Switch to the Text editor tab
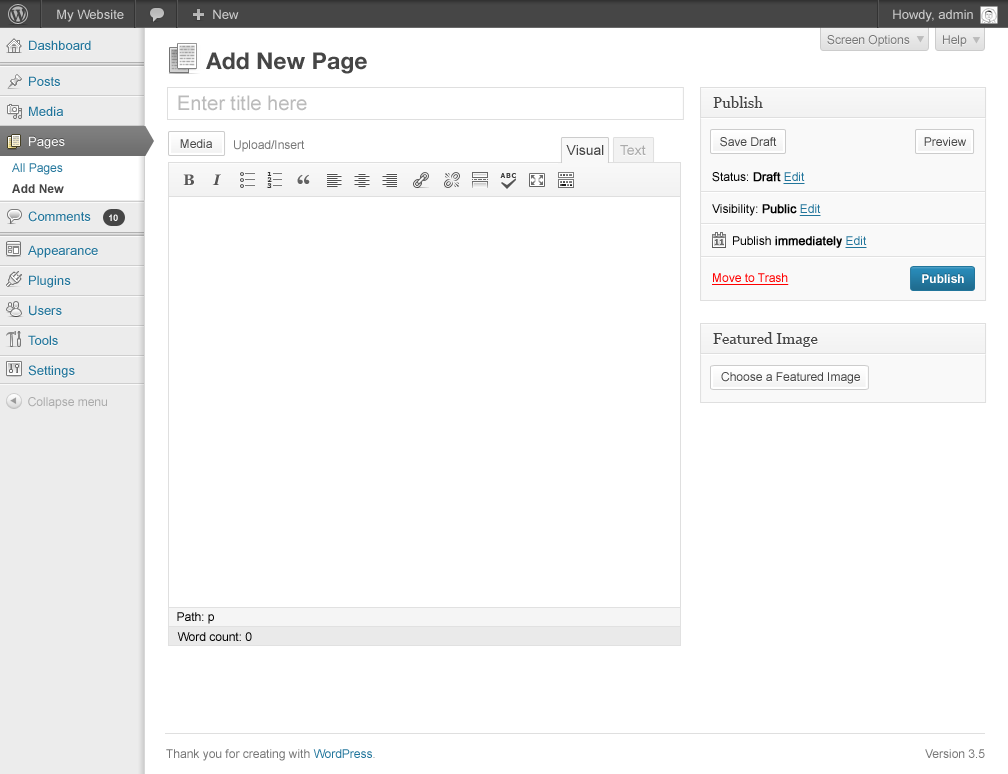Screen dimensions: 1008x774 633,150
